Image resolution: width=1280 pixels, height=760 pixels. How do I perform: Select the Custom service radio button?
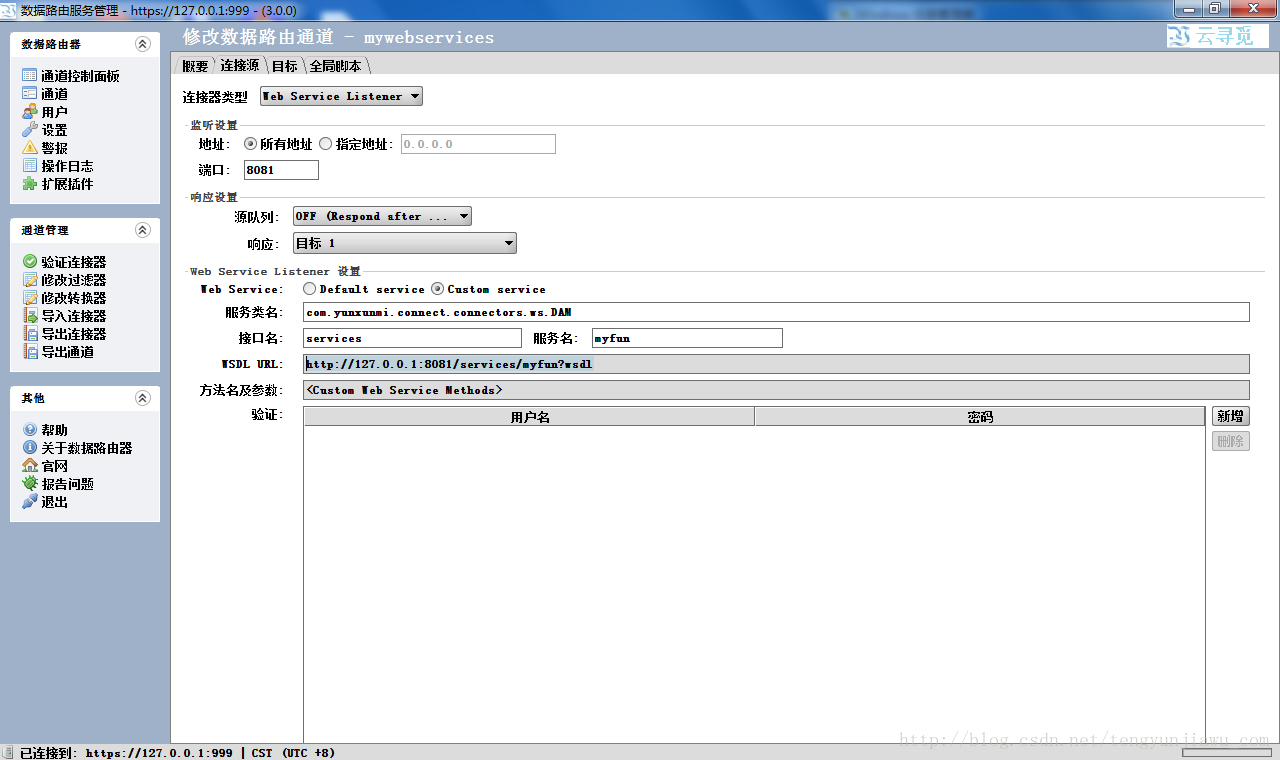[438, 289]
